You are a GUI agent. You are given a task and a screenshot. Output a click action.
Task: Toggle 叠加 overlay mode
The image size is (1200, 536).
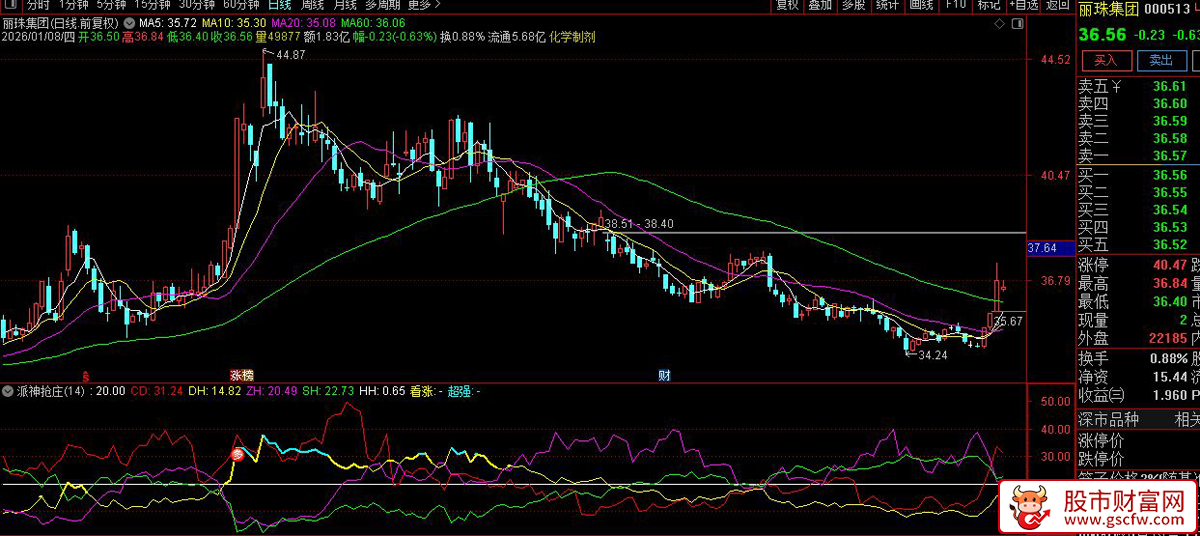(x=820, y=5)
